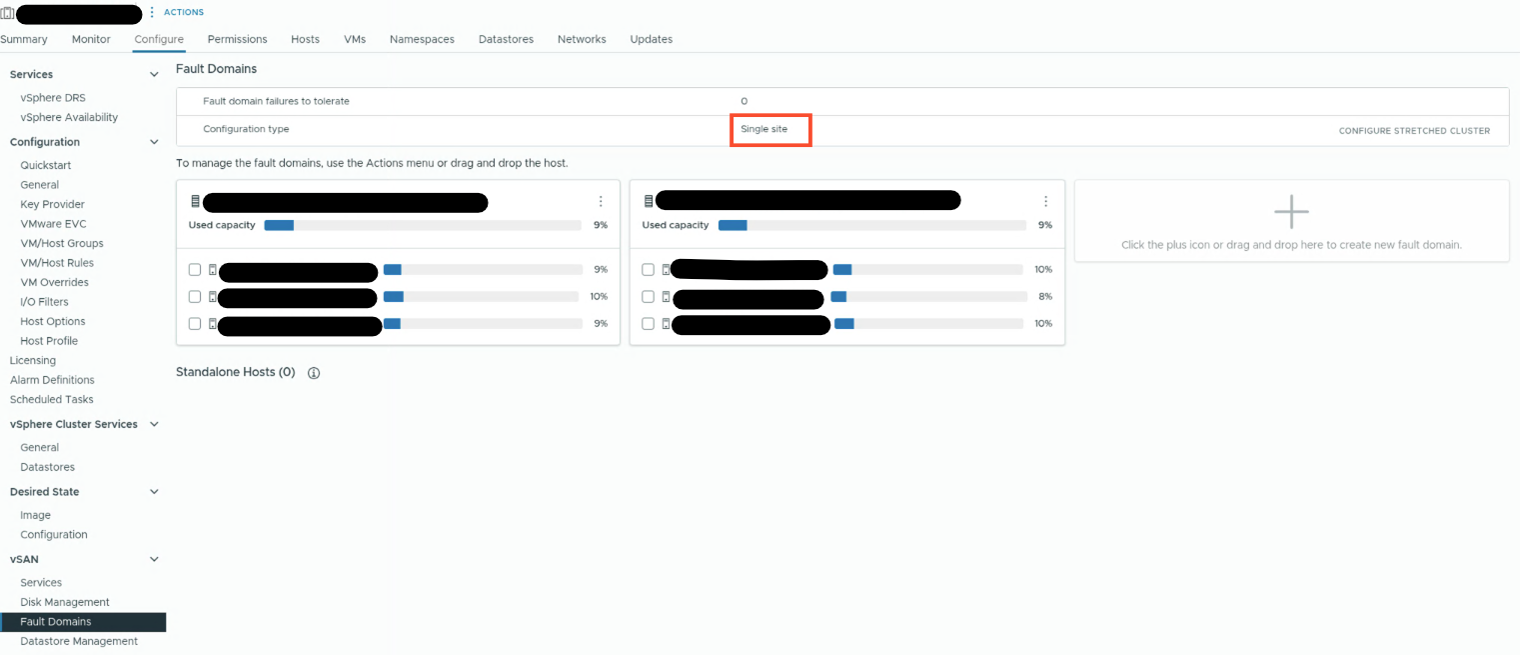Open the left fault domain's three-dot menu

[600, 201]
